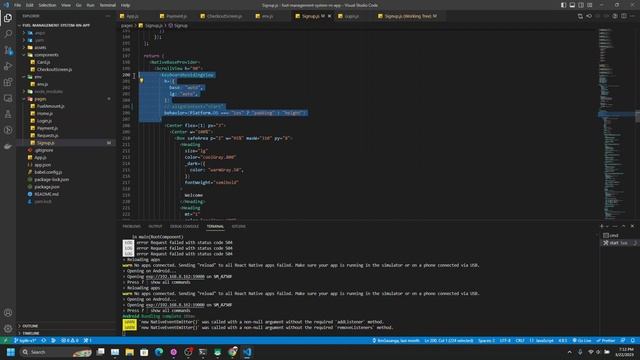Expand the Outline section

coord(30,326)
